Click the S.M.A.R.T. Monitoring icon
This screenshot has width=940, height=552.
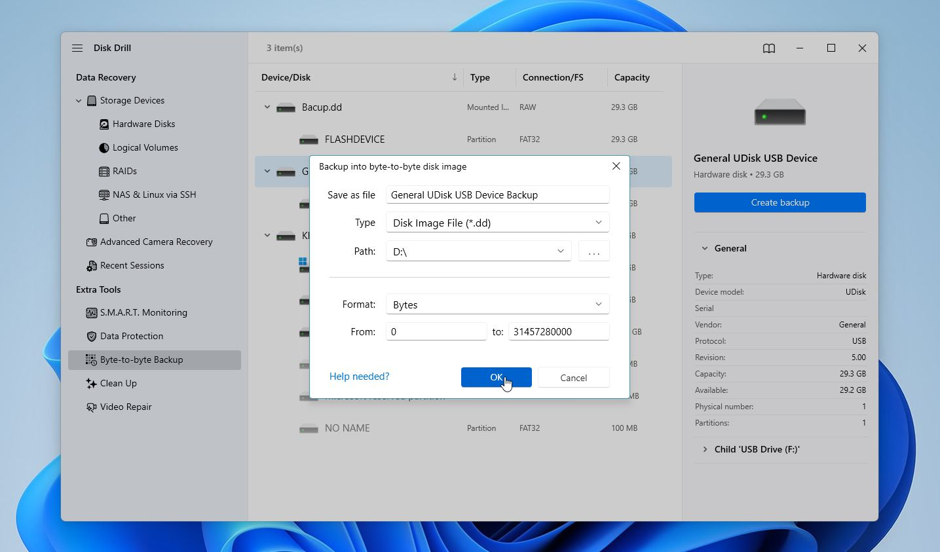pos(91,313)
